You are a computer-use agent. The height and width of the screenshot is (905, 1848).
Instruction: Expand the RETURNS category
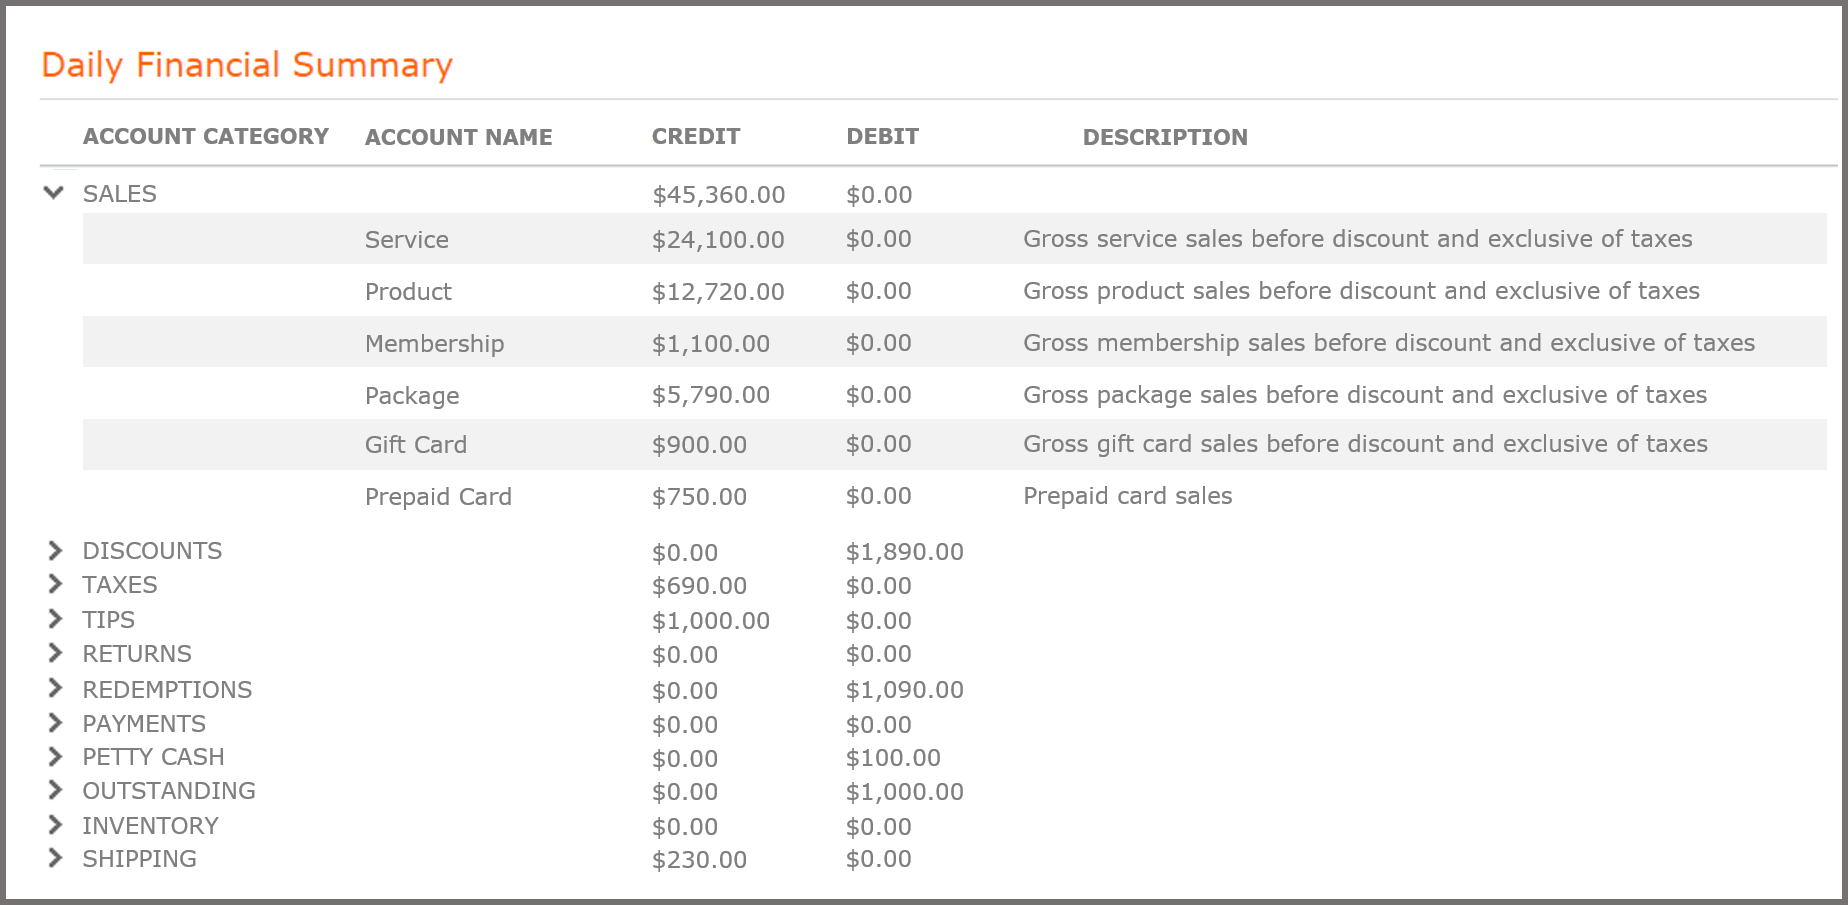[55, 652]
